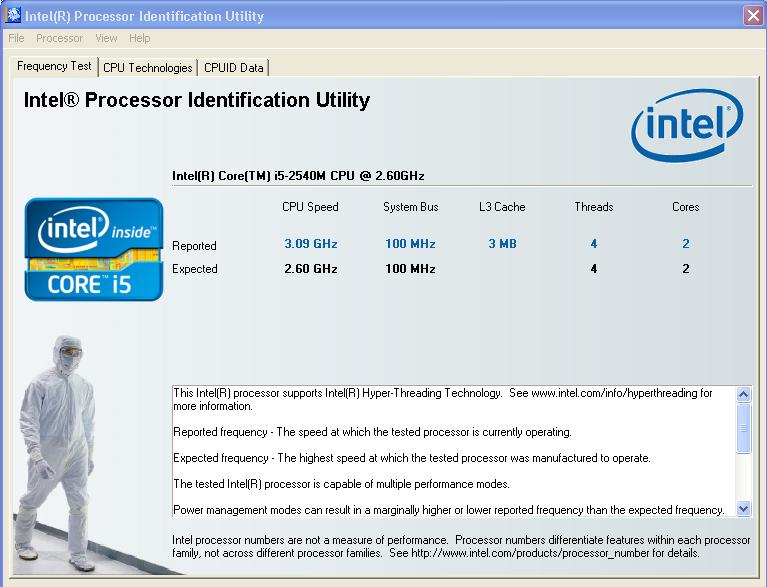Click the app icon in the title bar

click(x=13, y=15)
